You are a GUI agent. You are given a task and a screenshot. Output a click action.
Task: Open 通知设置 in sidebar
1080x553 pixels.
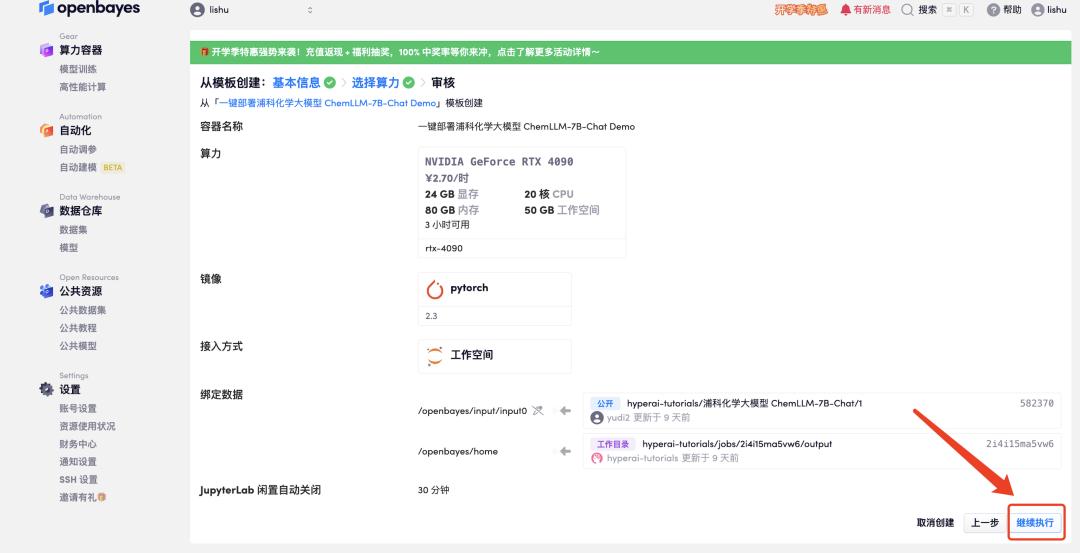pyautogui.click(x=78, y=461)
